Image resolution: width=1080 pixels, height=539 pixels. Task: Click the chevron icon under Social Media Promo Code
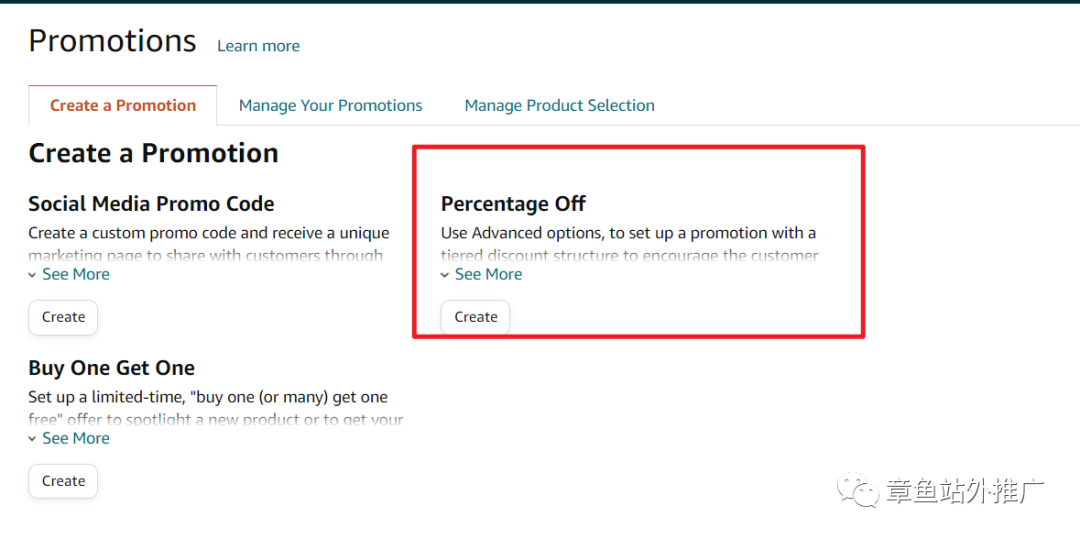pyautogui.click(x=32, y=275)
